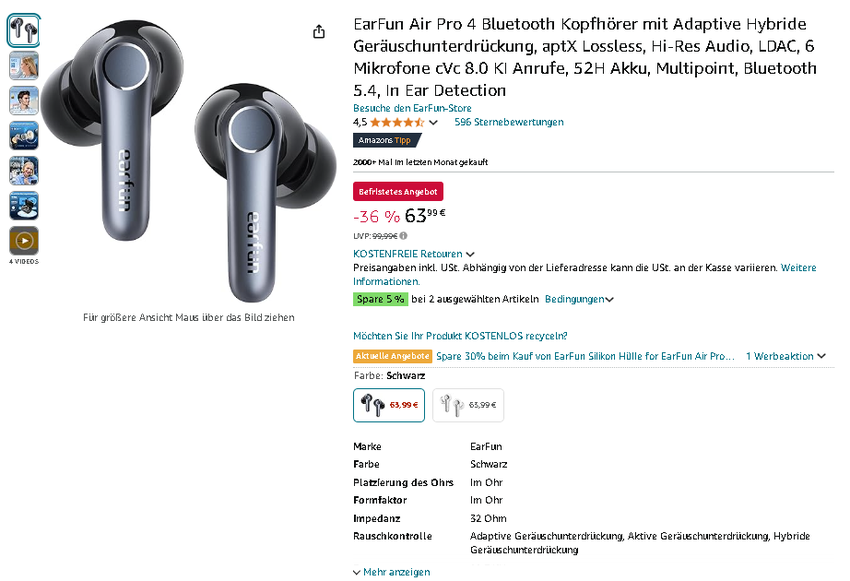850x581 pixels.
Task: Click Weitere Informationen link
Action: coord(798,268)
